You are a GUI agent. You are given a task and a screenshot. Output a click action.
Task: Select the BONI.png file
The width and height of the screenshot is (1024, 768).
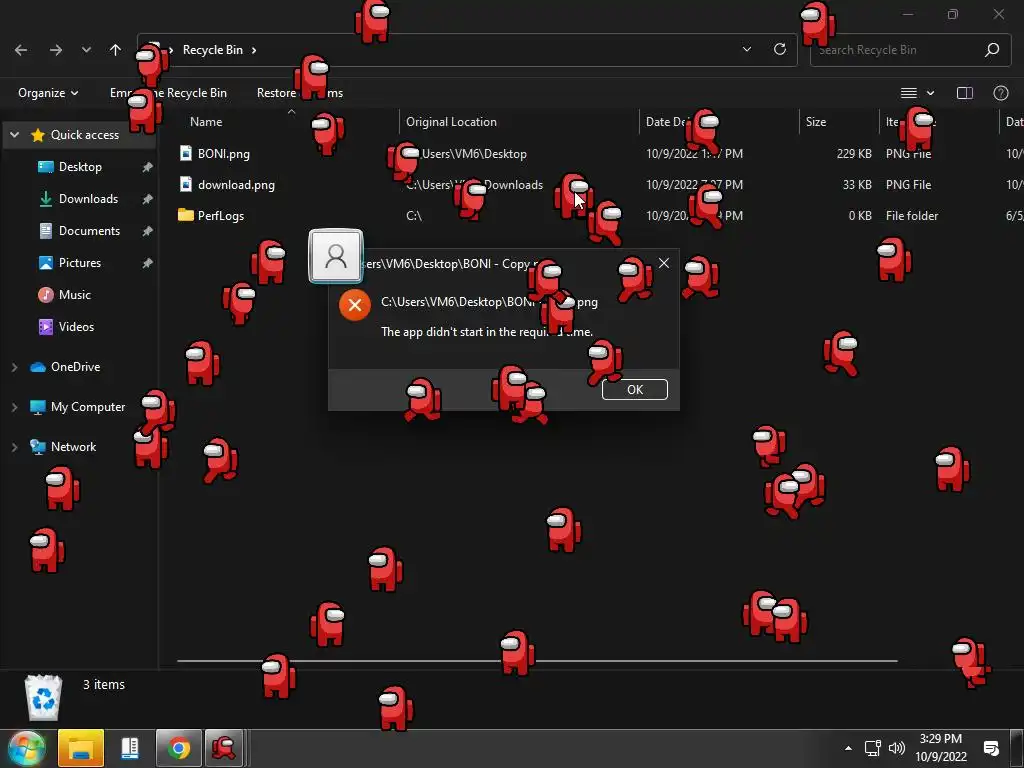coord(224,154)
